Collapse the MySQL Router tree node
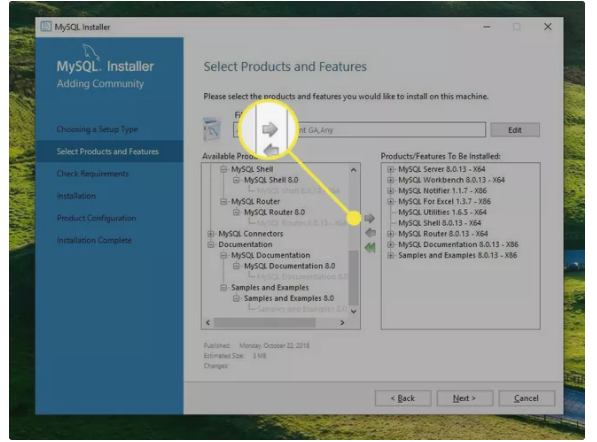This screenshot has height=442, width=597. pos(223,201)
